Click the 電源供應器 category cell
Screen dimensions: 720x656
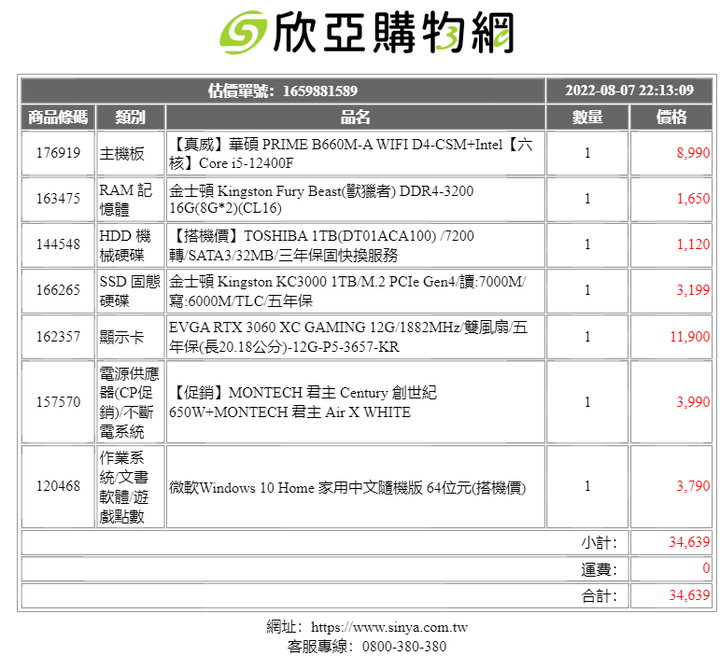130,402
